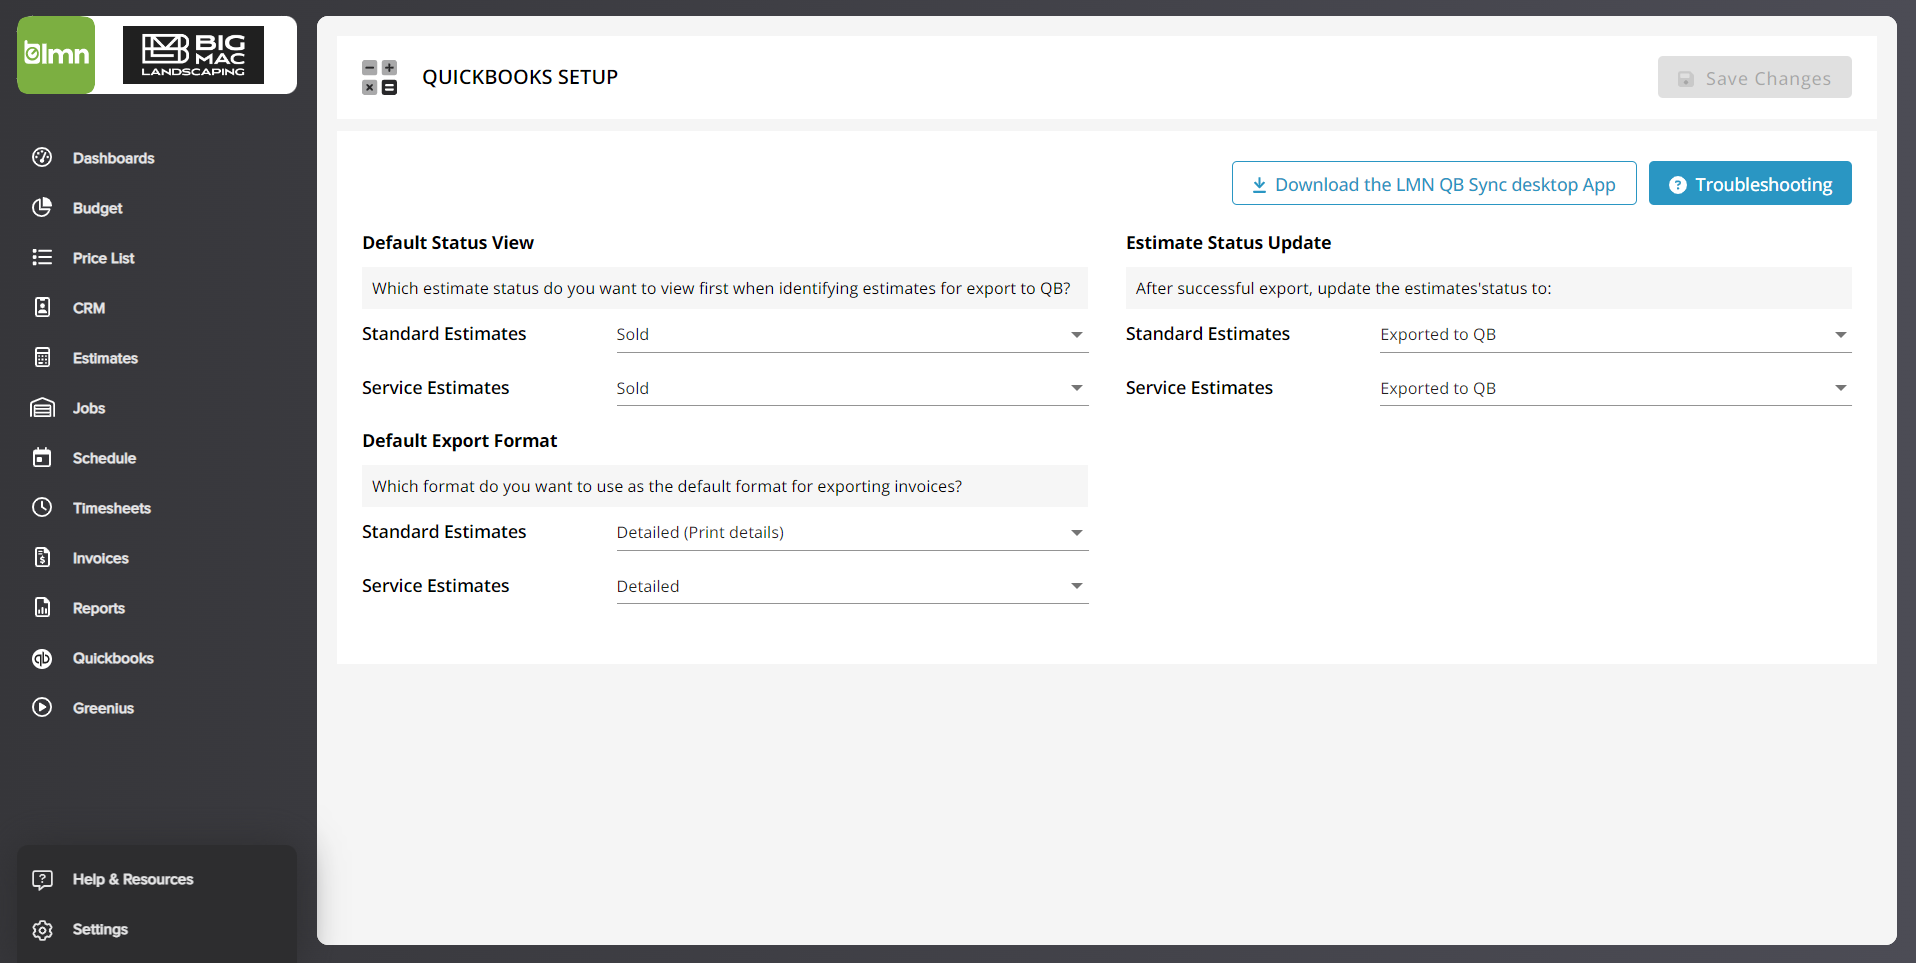Click the Reports chart document icon
1916x963 pixels.
point(42,607)
